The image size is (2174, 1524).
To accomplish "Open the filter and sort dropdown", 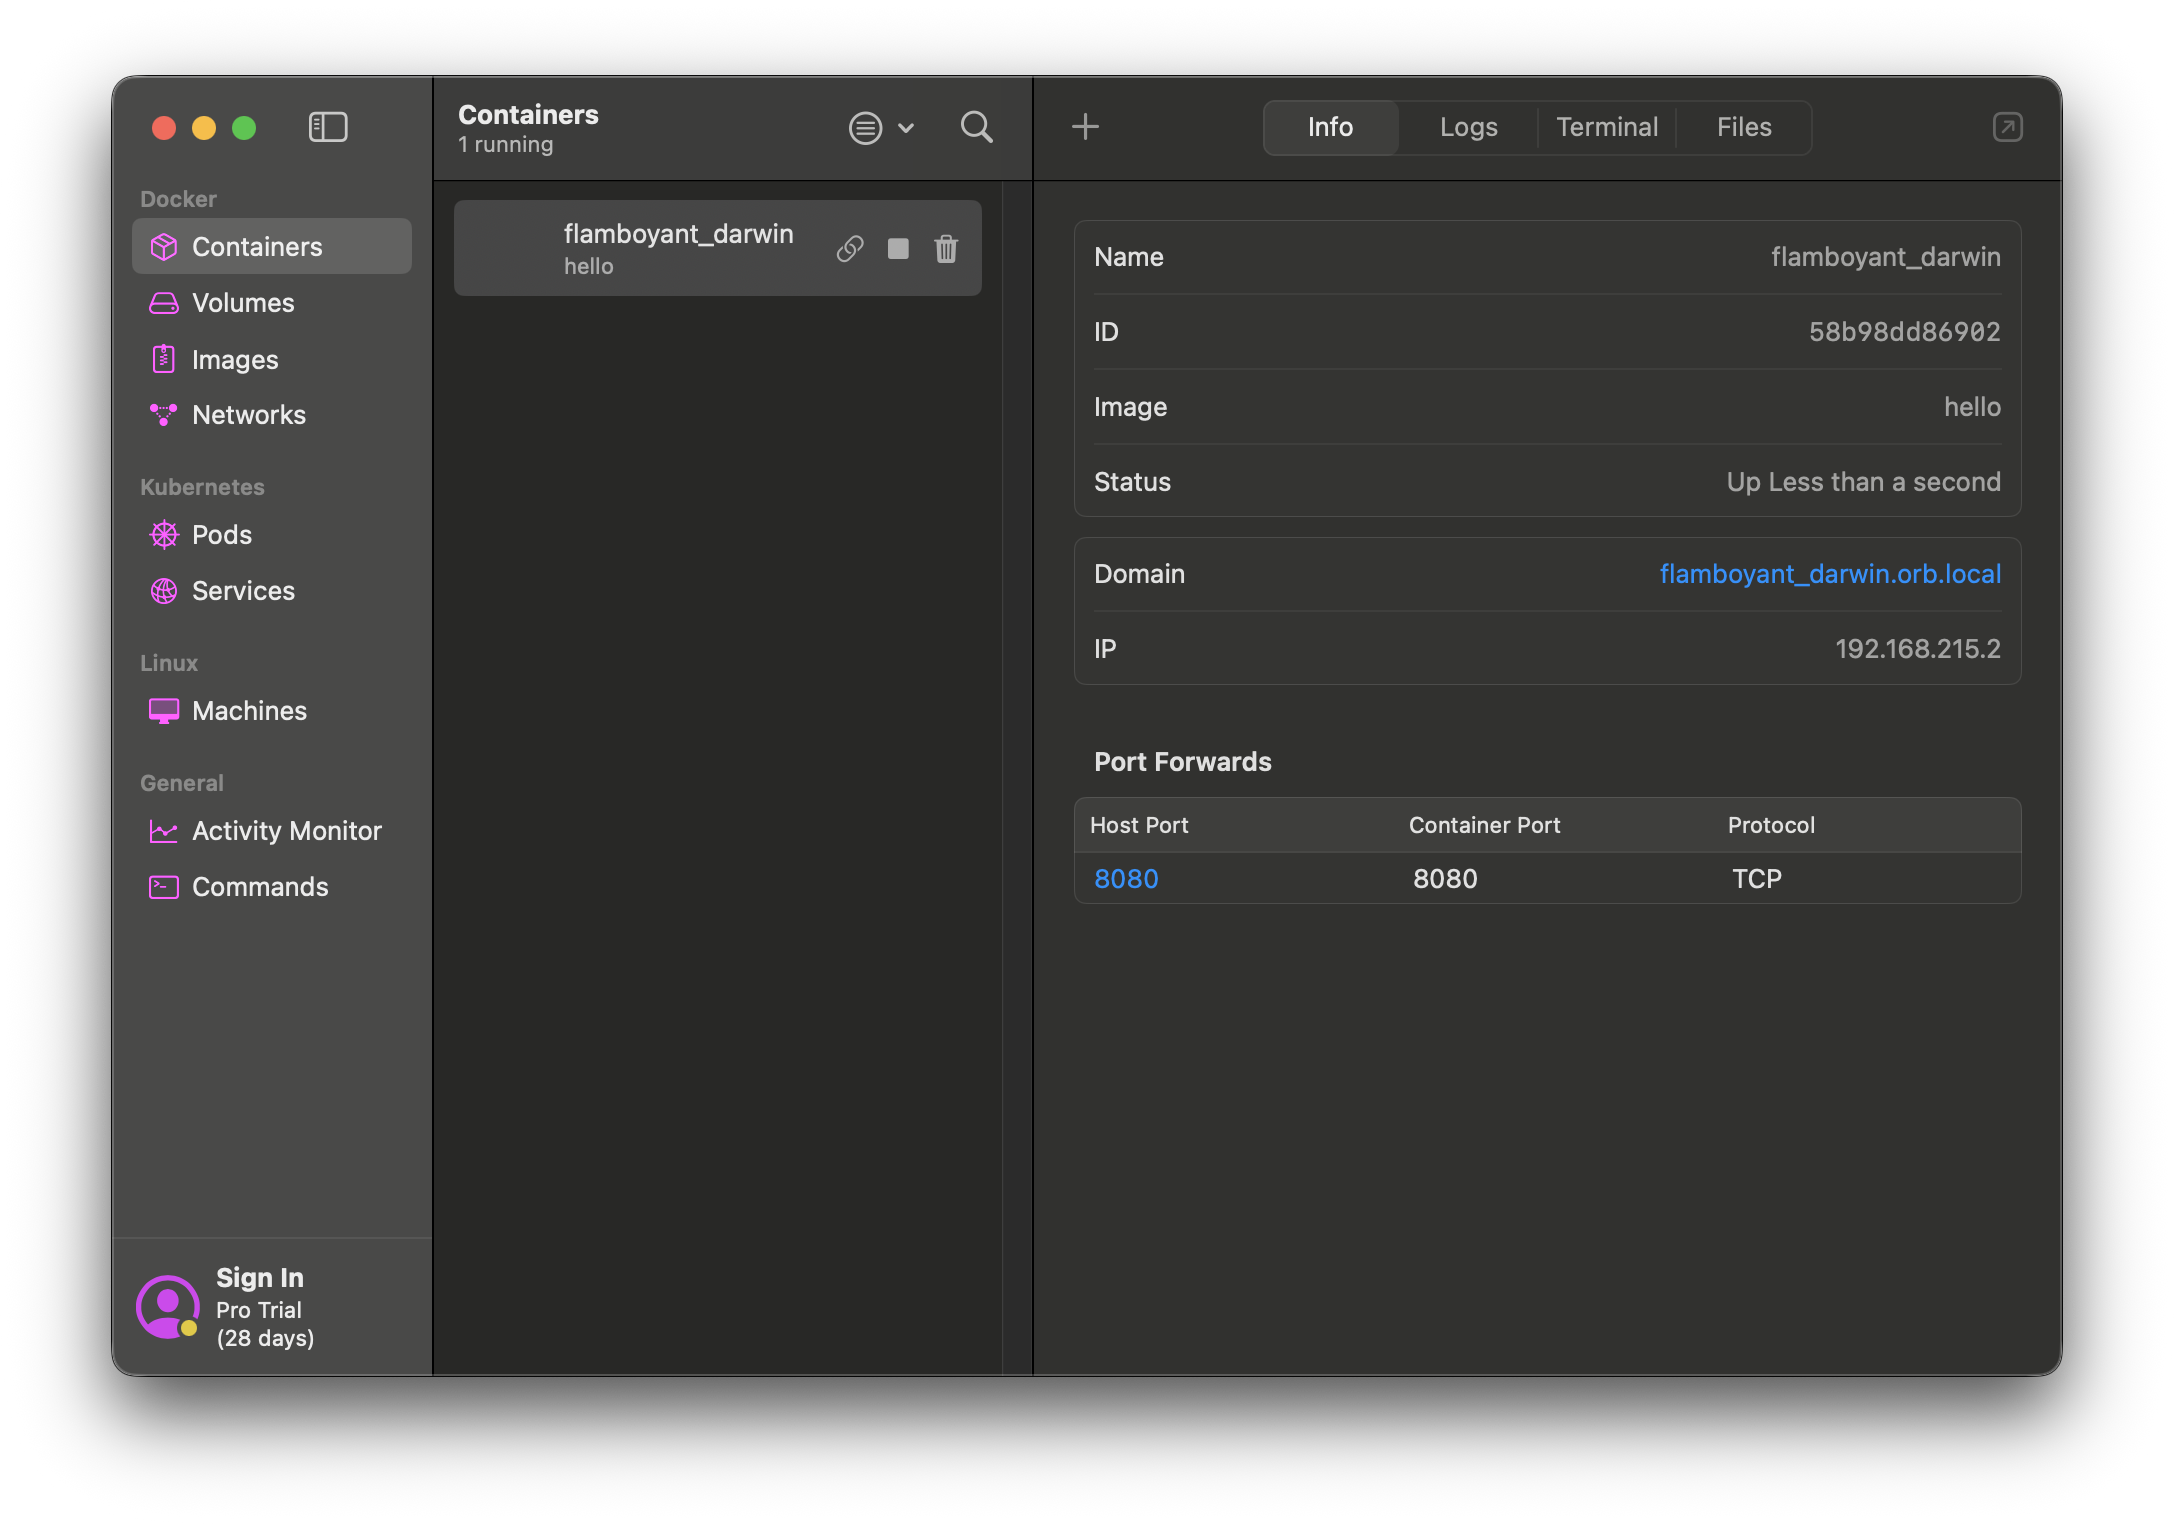I will point(880,128).
